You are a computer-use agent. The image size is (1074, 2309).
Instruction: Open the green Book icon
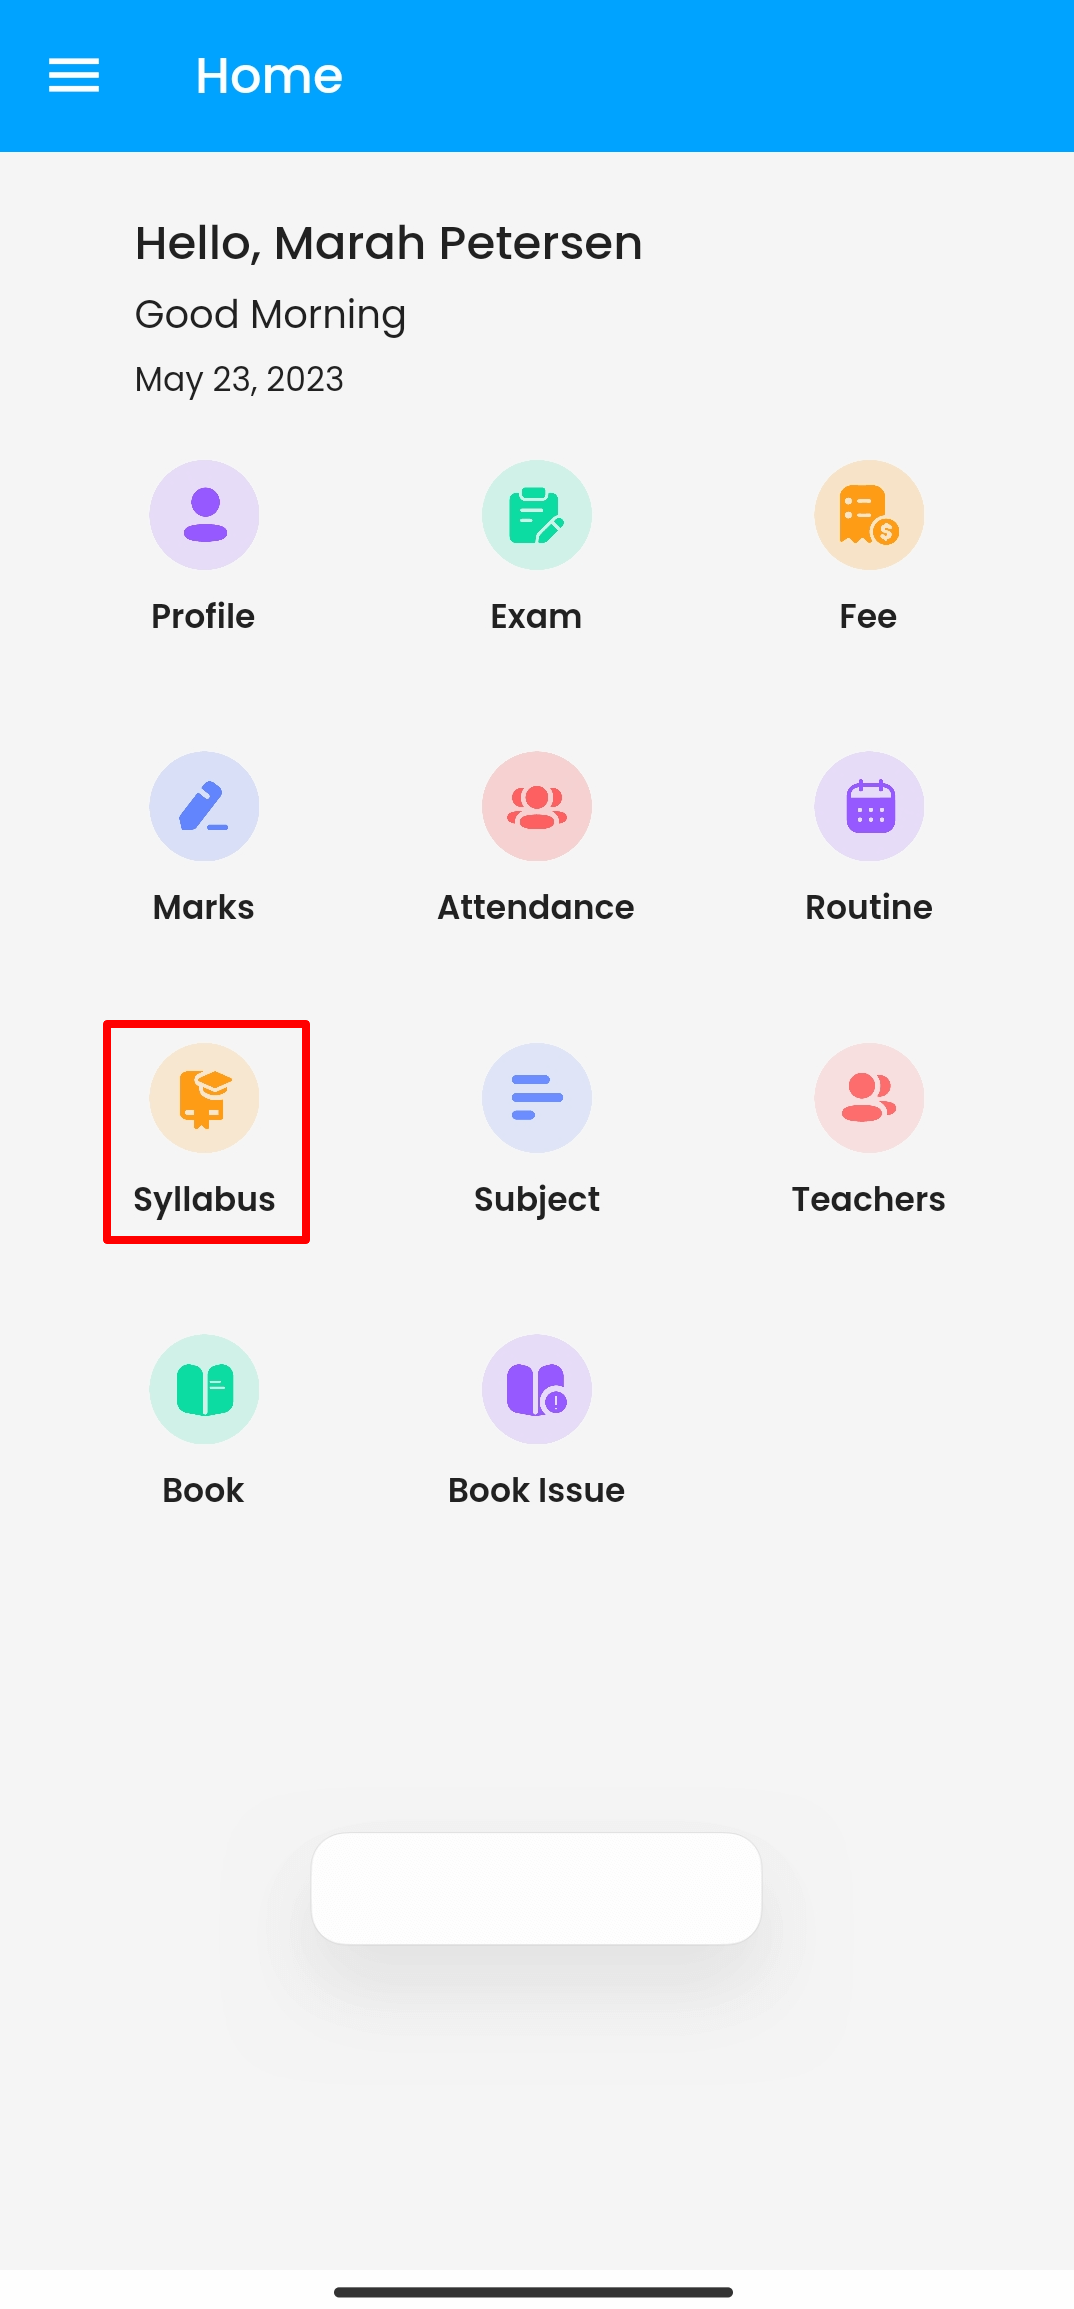tap(204, 1389)
